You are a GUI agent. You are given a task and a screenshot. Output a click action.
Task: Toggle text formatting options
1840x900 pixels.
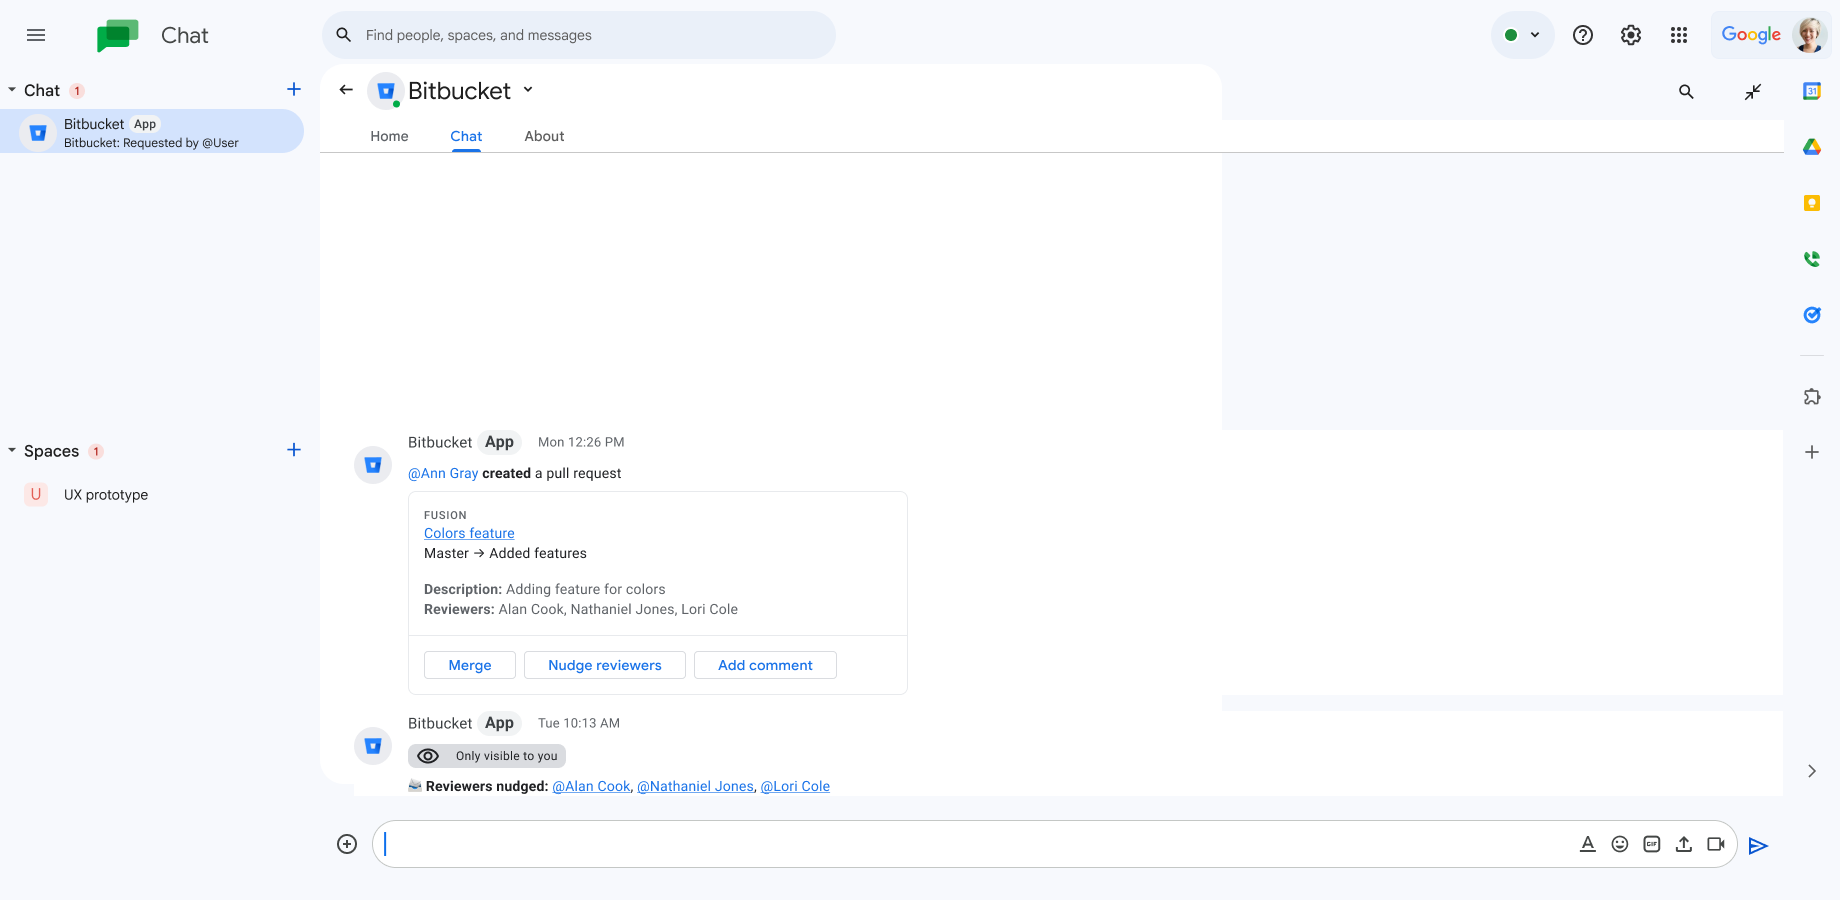tap(1588, 844)
